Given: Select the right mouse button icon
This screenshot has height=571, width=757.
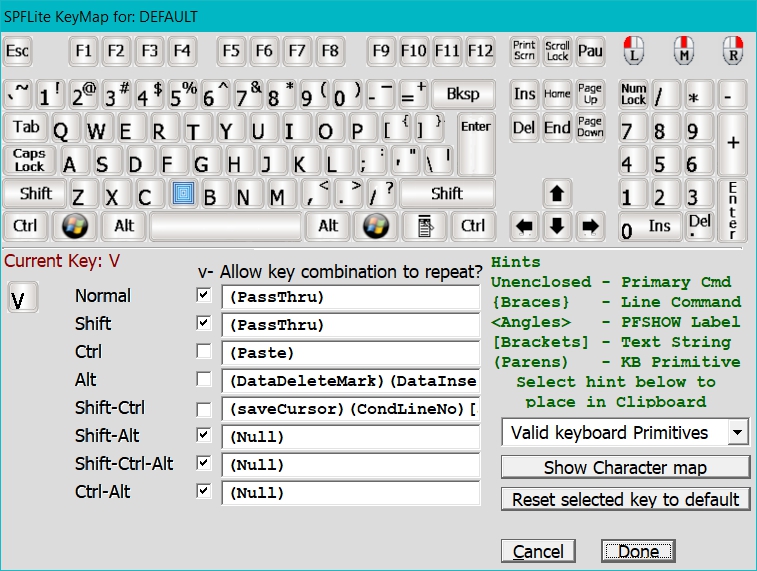Looking at the screenshot, I should pyautogui.click(x=733, y=51).
